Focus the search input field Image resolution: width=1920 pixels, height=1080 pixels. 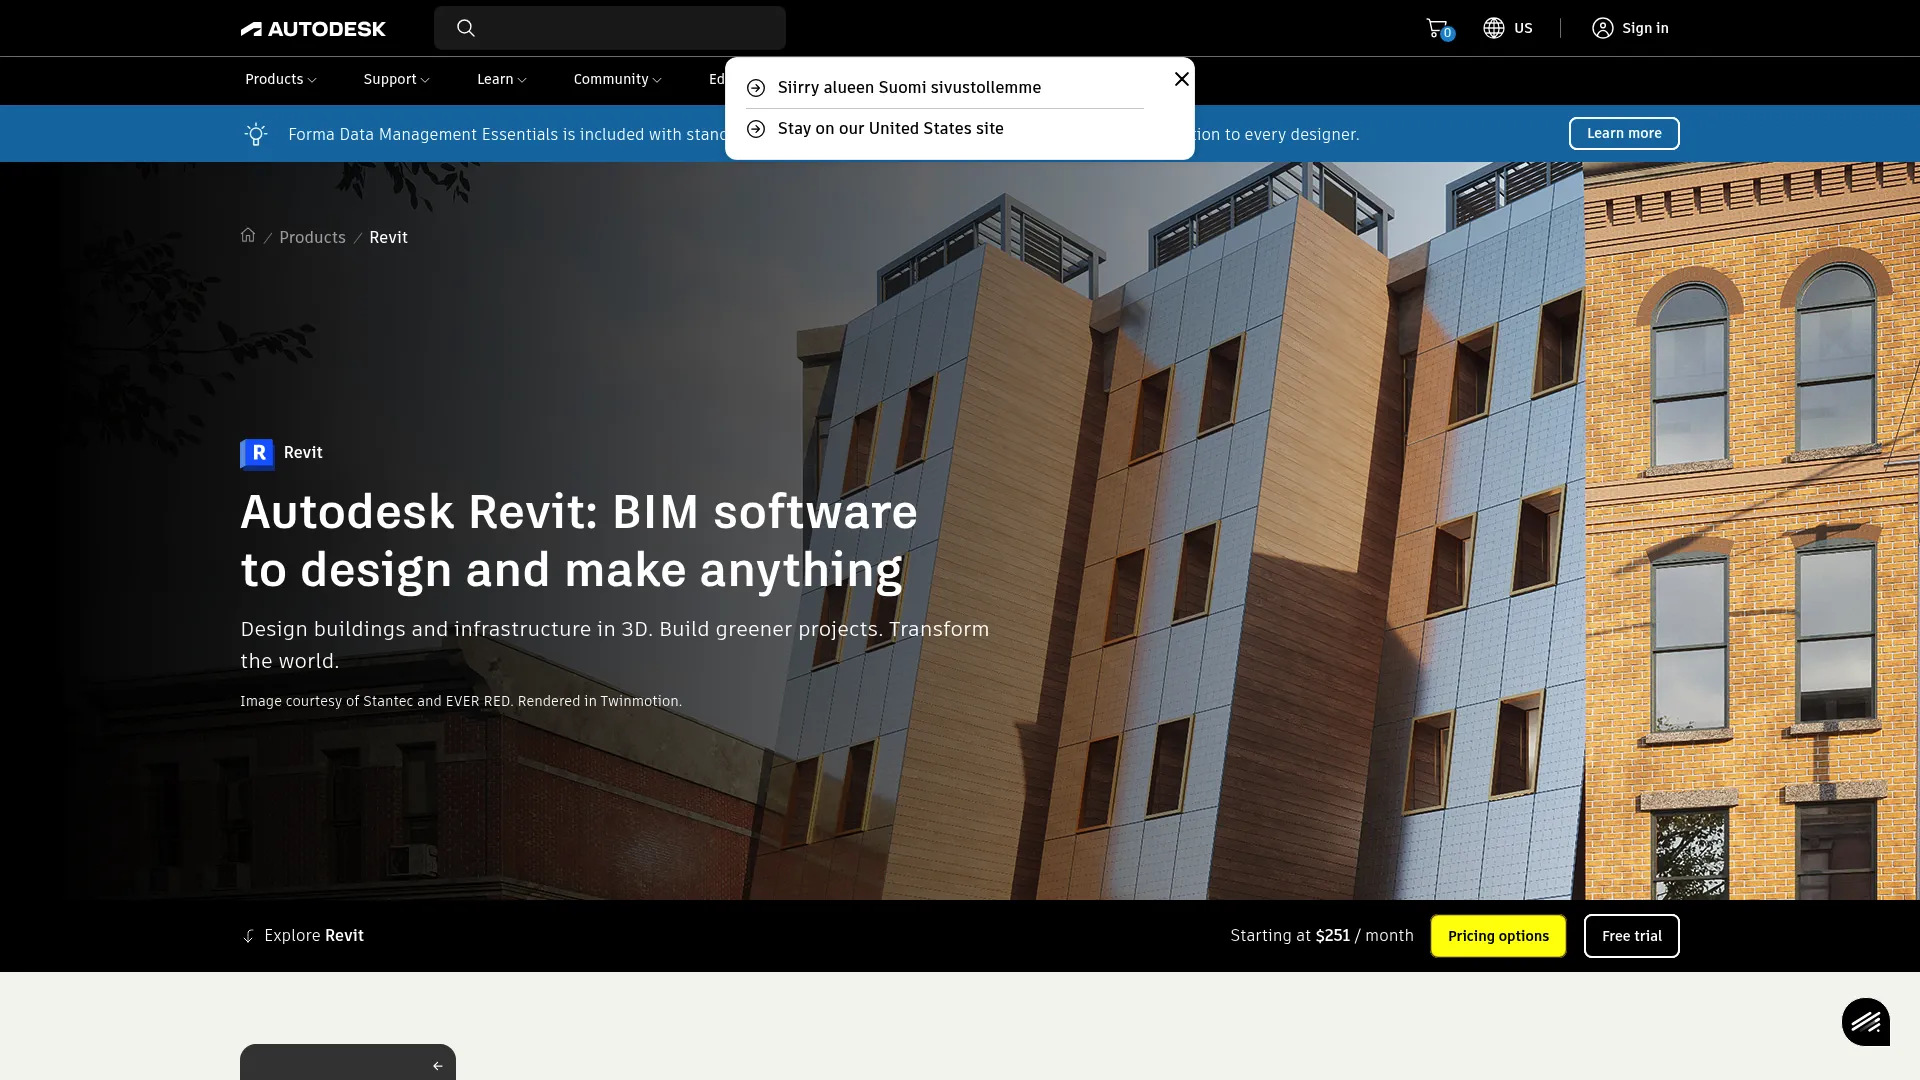click(610, 28)
